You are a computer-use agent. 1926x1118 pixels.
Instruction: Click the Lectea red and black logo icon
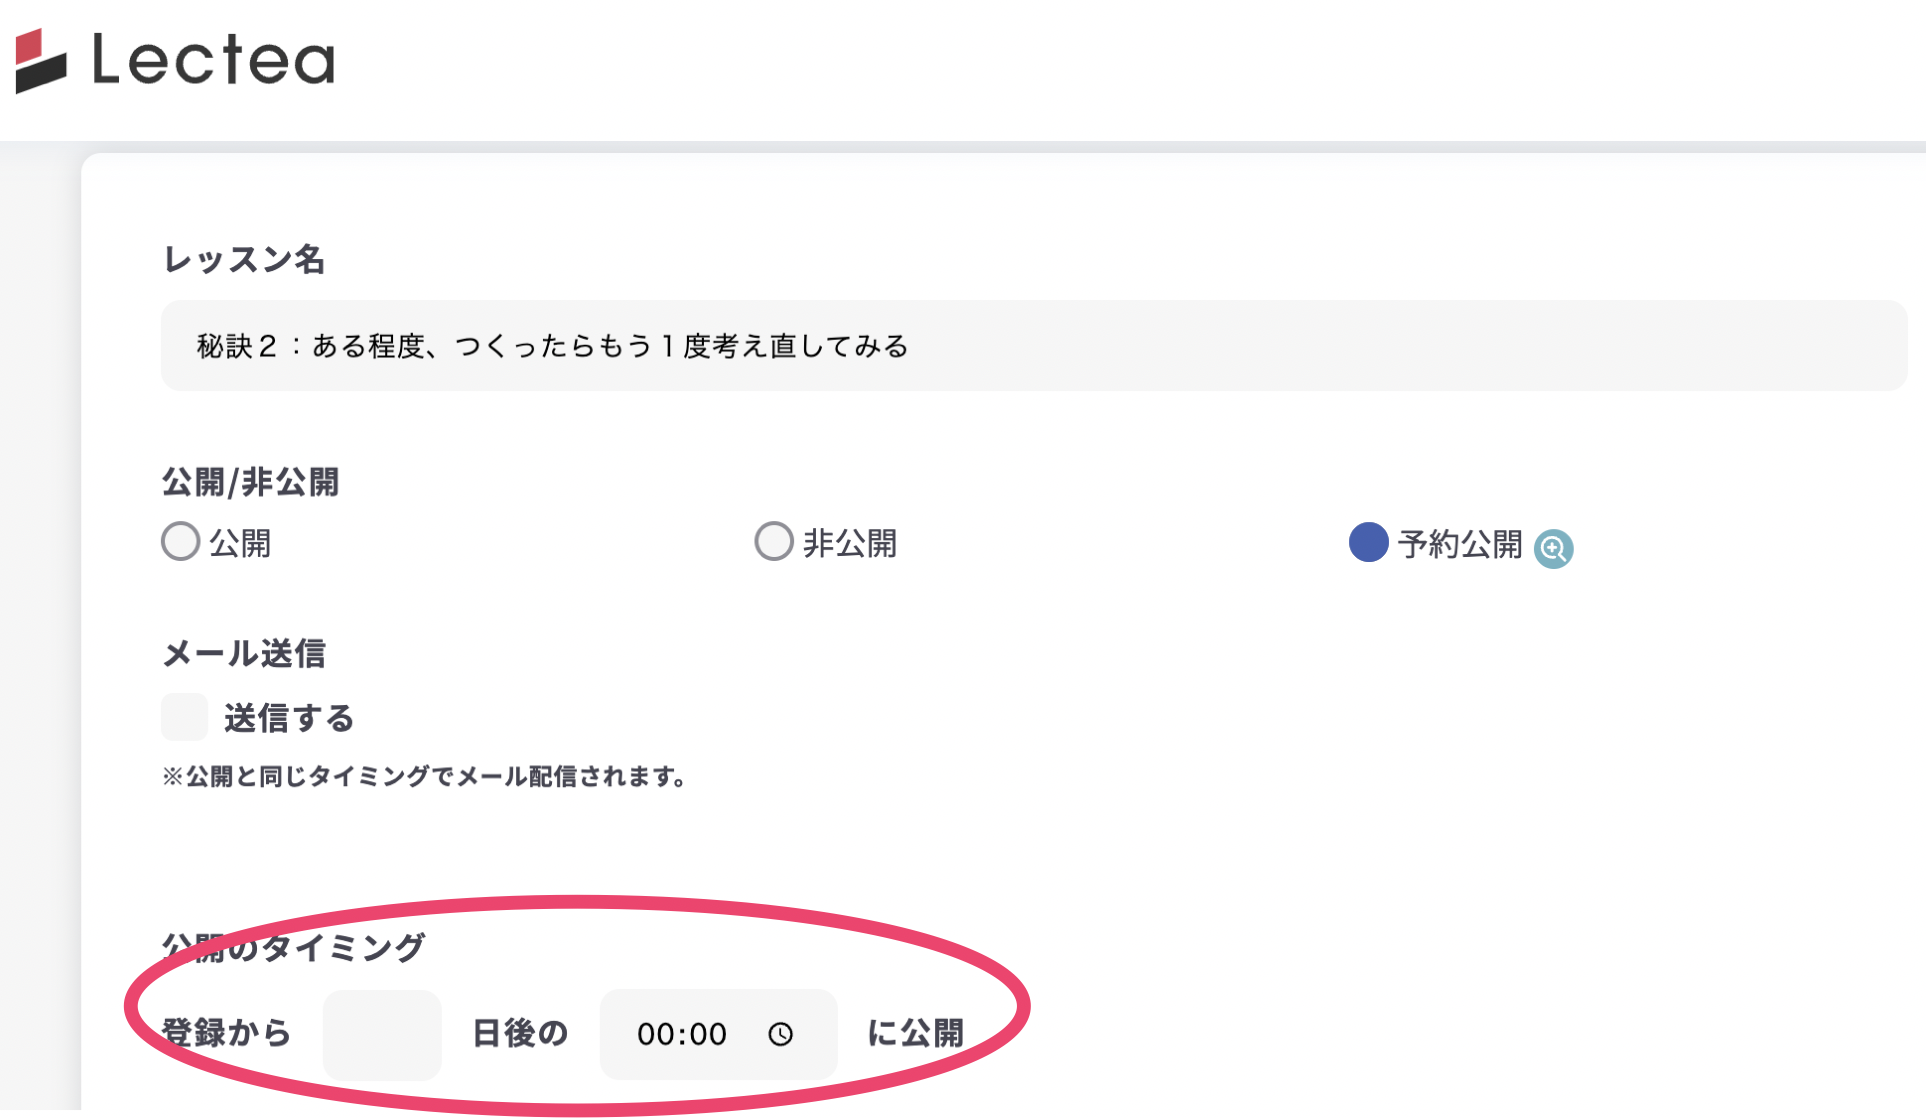click(x=41, y=60)
